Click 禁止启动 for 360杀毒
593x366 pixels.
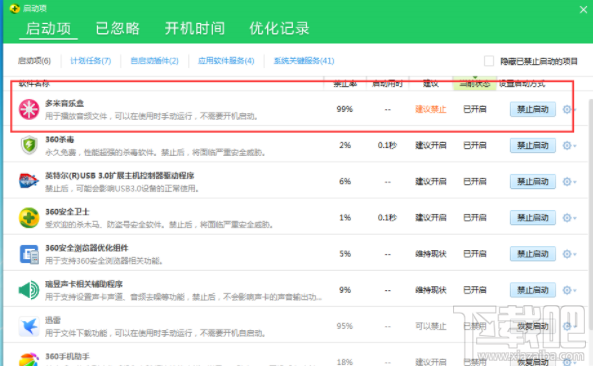532,145
